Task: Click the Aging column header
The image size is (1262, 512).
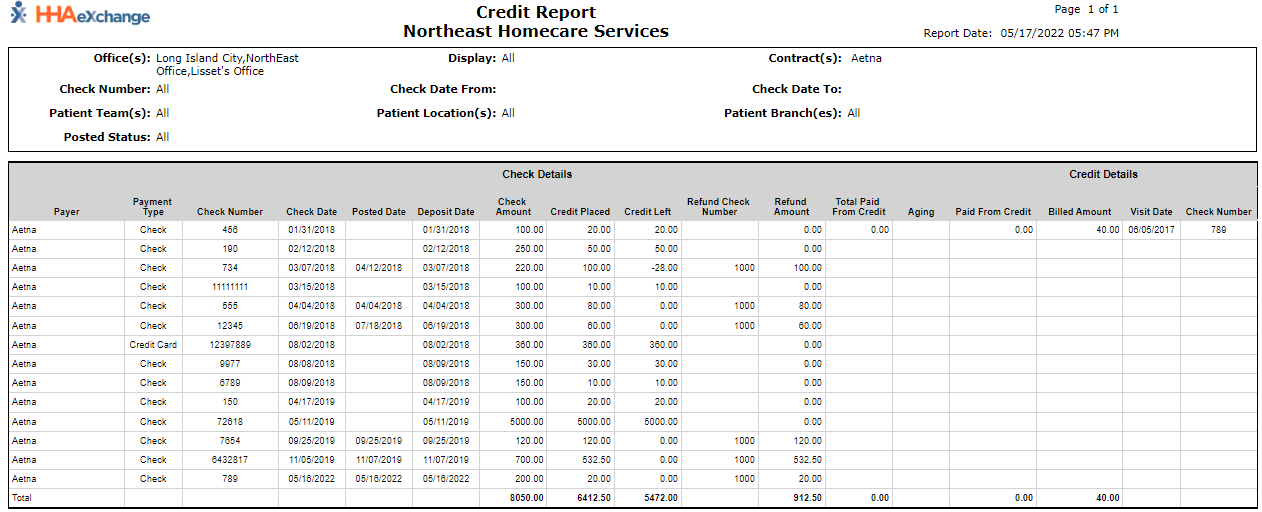Action: pos(921,212)
